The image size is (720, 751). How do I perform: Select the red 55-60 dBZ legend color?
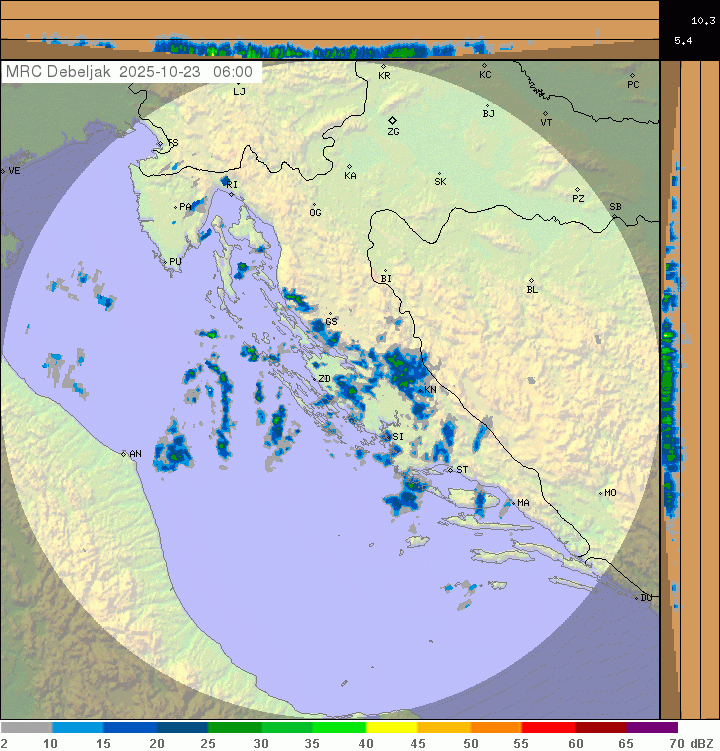tap(548, 728)
